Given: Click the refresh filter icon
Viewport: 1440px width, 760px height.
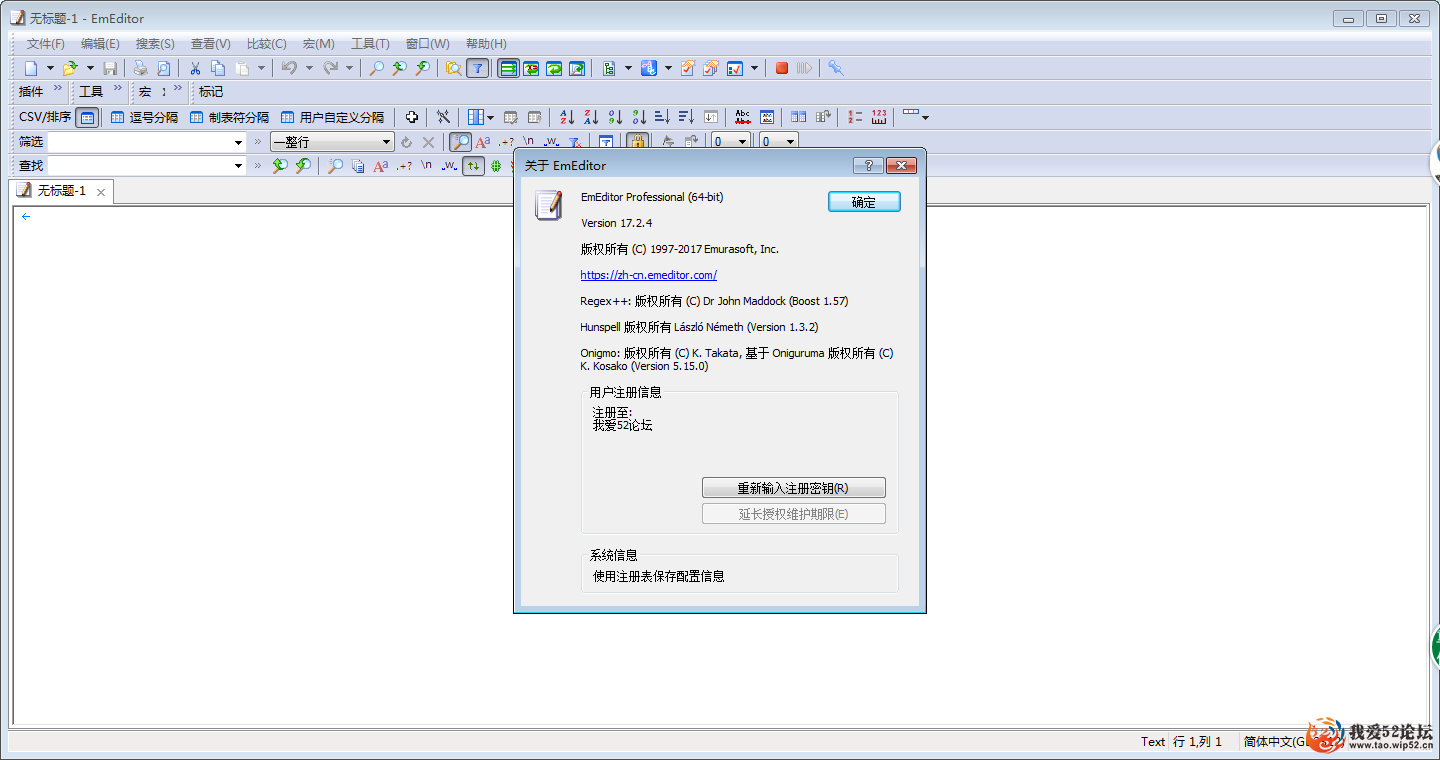Looking at the screenshot, I should [x=406, y=142].
